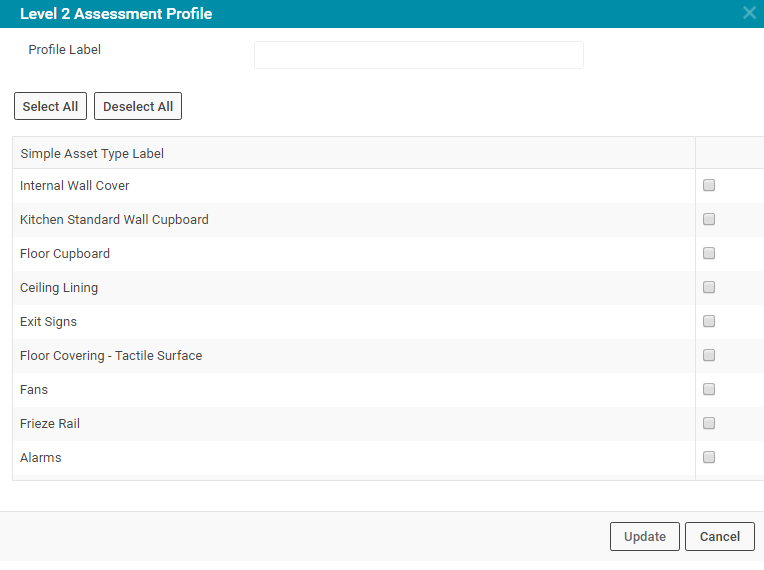Click the Deselect All button
The width and height of the screenshot is (764, 570).
pyautogui.click(x=138, y=106)
